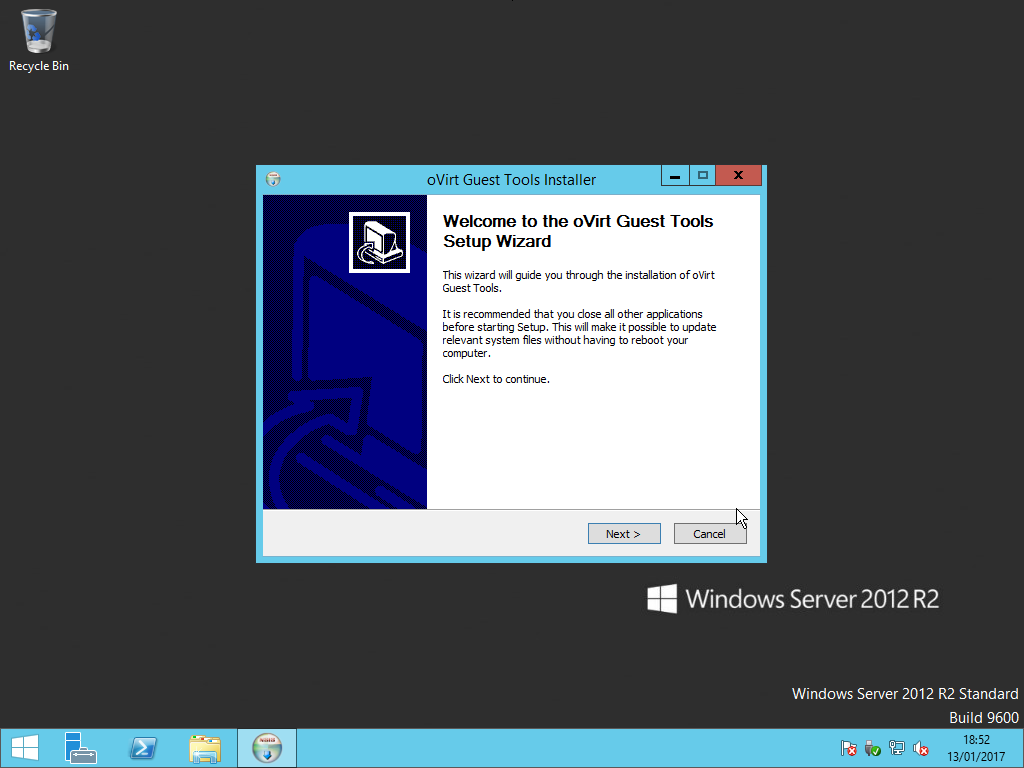Launch Server Manager from the taskbar
The height and width of the screenshot is (768, 1024).
tap(80, 748)
